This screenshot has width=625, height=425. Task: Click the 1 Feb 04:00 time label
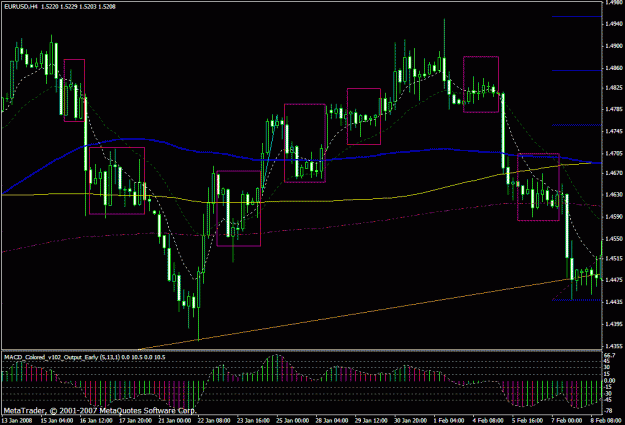tap(449, 420)
